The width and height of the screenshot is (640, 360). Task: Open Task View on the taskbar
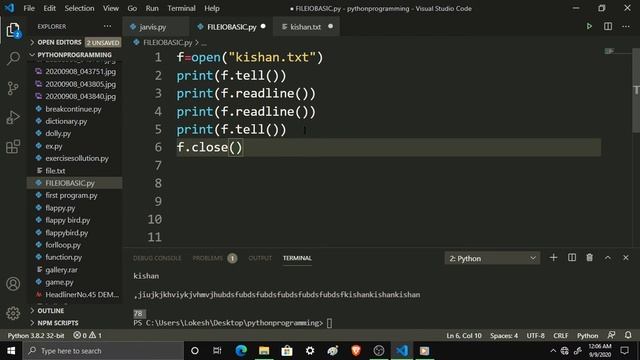point(217,351)
